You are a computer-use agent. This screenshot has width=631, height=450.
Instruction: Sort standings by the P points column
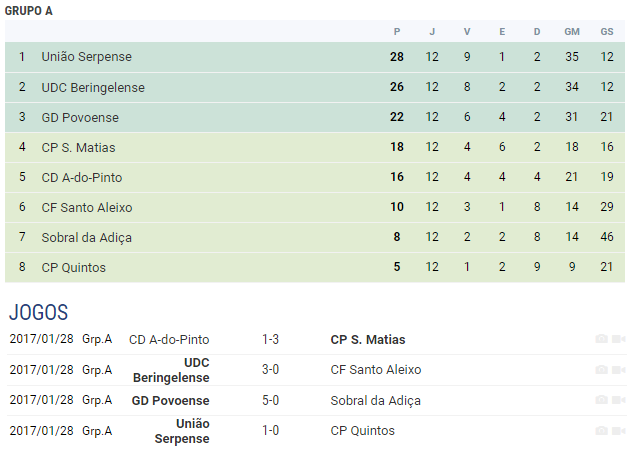(x=397, y=31)
